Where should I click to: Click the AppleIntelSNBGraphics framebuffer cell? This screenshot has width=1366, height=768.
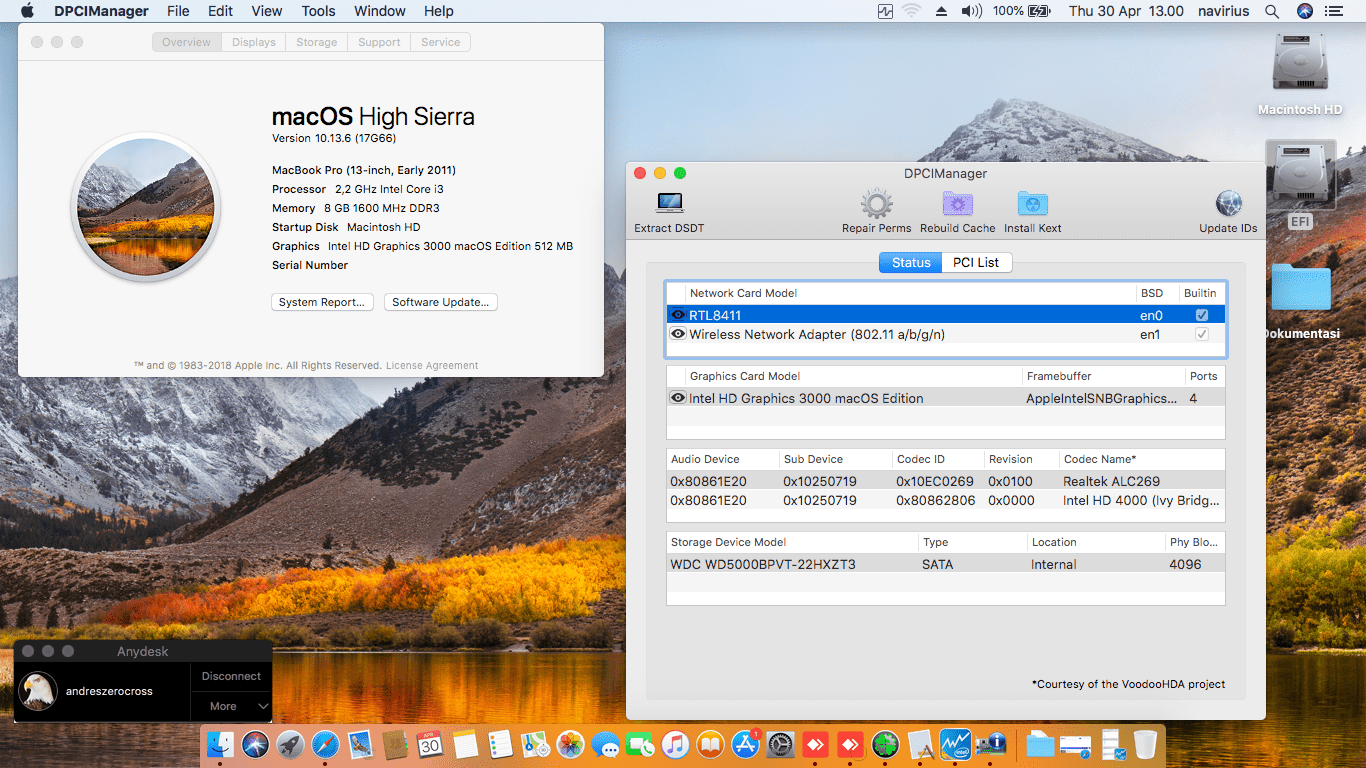(1102, 398)
